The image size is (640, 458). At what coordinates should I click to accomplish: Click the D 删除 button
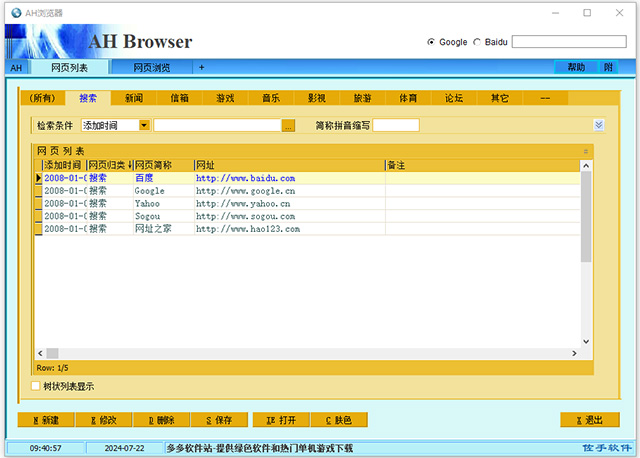(162, 420)
